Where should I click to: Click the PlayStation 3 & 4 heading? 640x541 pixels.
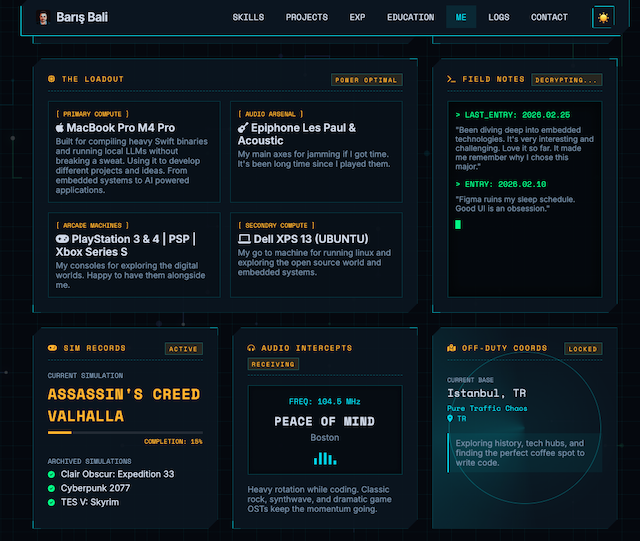(x=126, y=245)
